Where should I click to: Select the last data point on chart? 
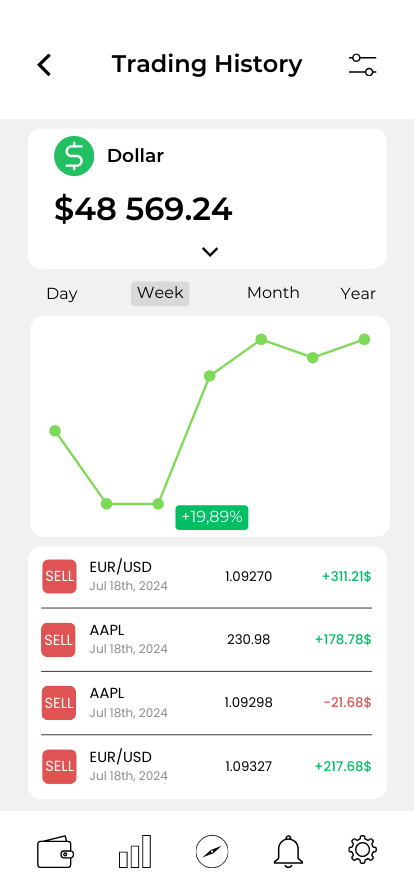tap(364, 339)
